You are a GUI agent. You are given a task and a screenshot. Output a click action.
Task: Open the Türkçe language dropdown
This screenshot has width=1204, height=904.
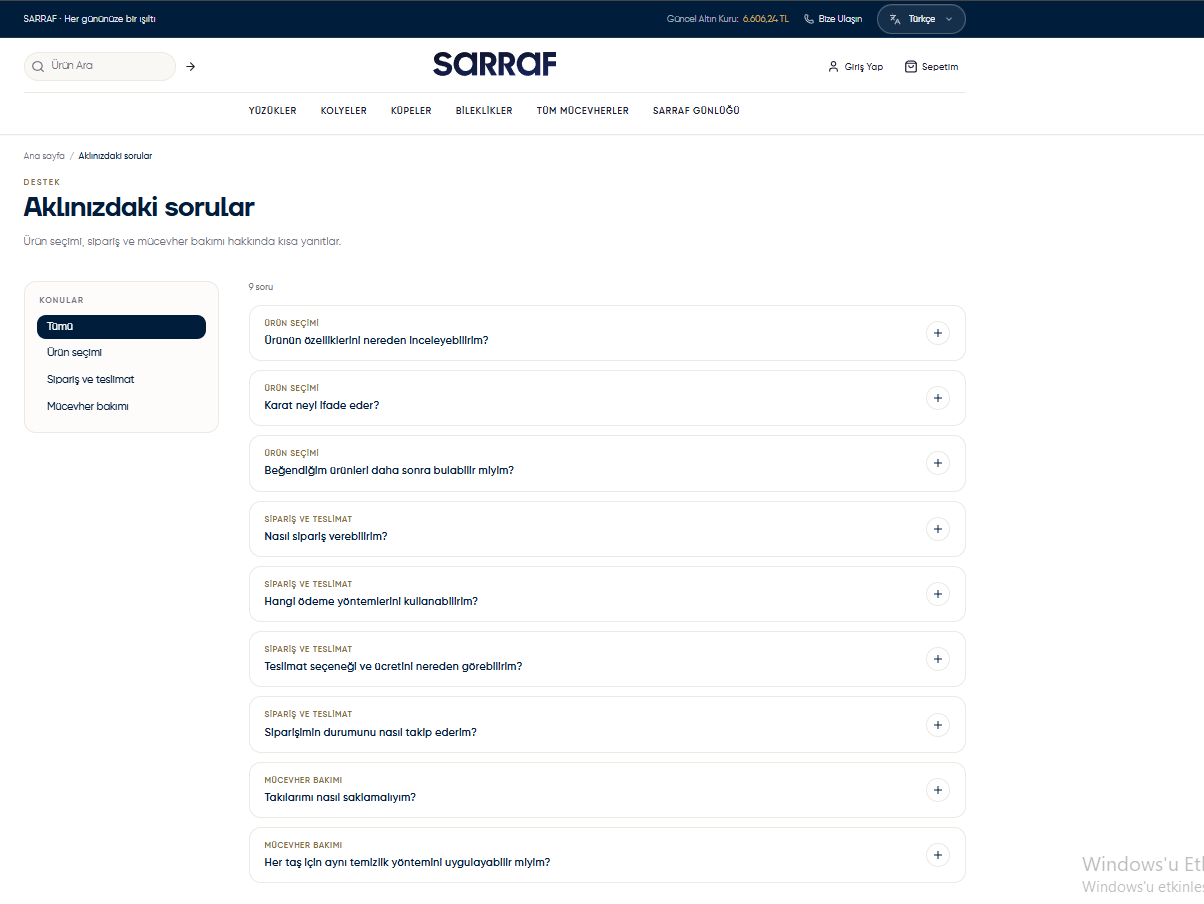[921, 19]
